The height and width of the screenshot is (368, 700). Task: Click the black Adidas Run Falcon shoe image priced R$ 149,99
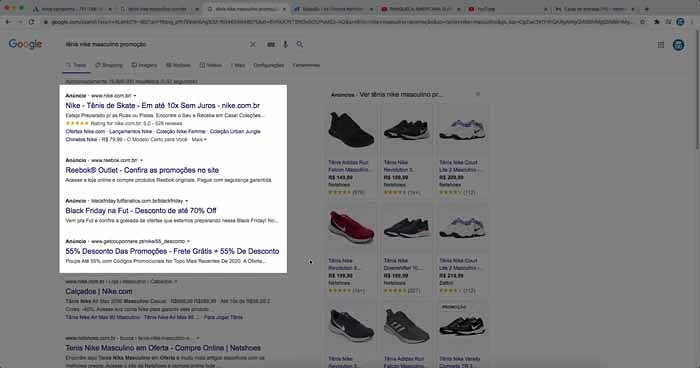(351, 130)
